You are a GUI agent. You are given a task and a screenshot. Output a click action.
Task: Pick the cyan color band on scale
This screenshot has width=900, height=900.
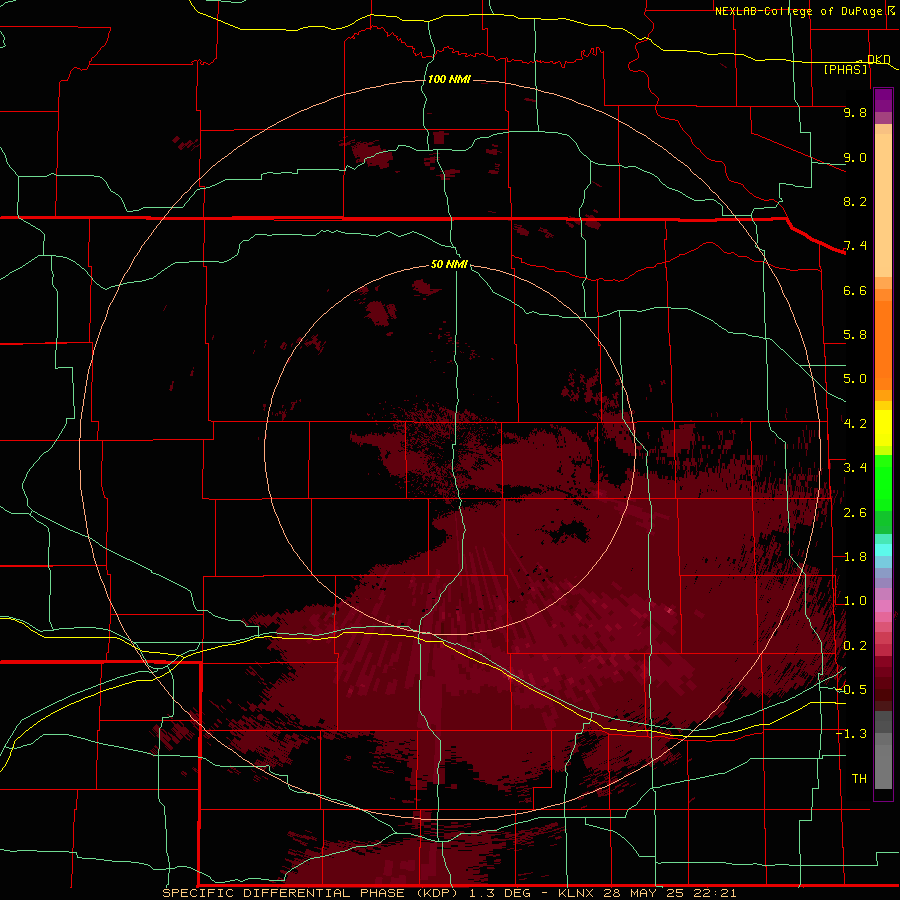(883, 550)
